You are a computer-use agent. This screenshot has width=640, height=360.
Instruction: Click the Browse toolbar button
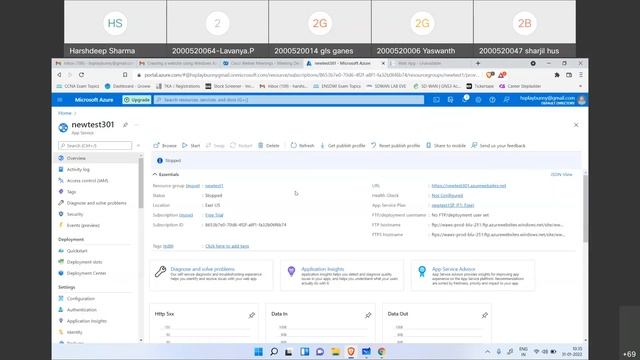[x=165, y=146]
